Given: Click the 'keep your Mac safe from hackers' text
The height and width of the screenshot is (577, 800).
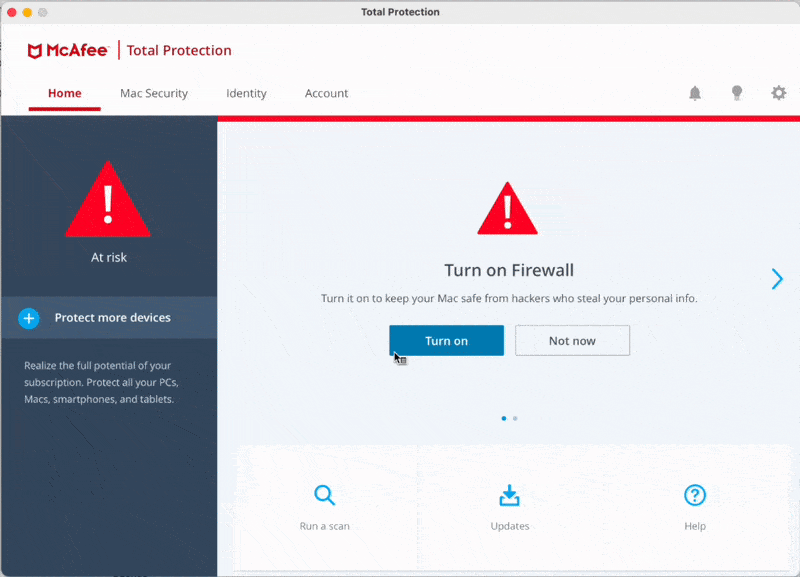Looking at the screenshot, I should 509,298.
